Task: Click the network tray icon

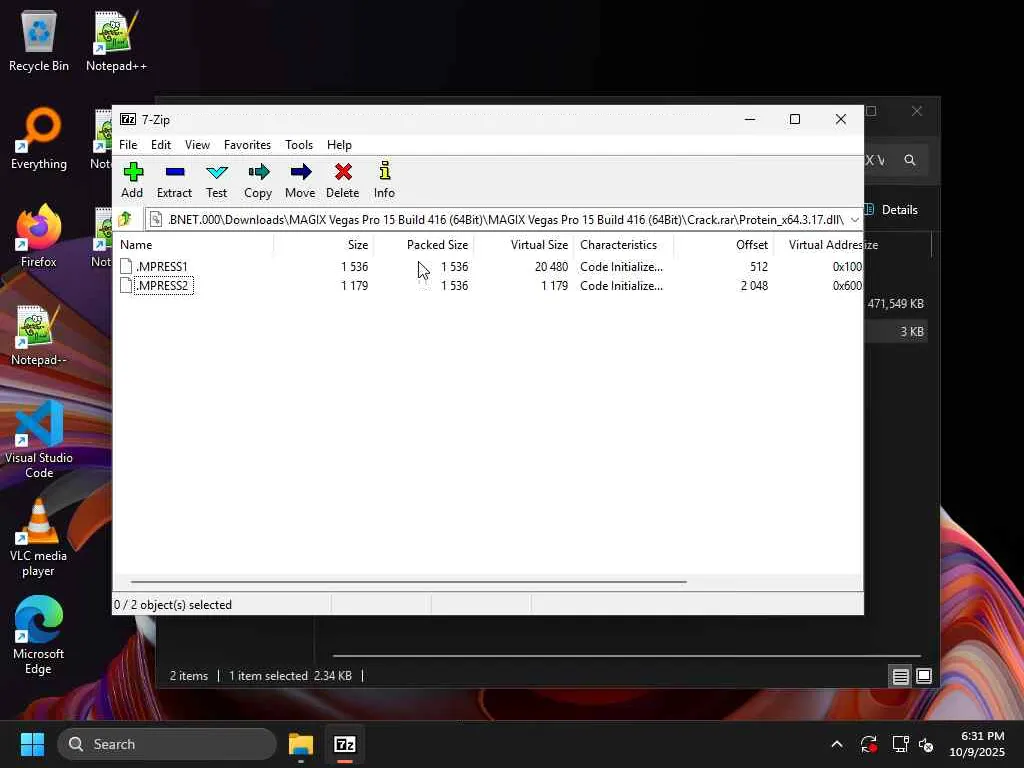Action: pyautogui.click(x=901, y=744)
